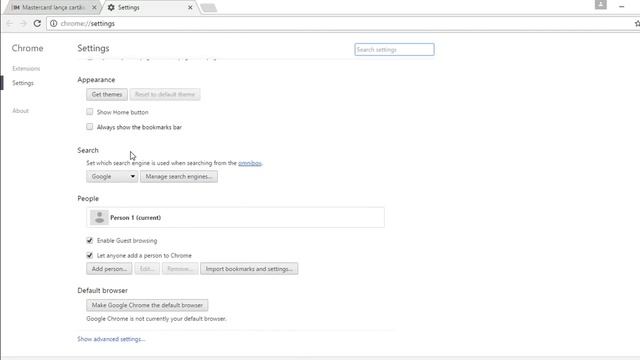Open the profile avatar button in title bar
The height and width of the screenshot is (360, 640).
[600, 5]
